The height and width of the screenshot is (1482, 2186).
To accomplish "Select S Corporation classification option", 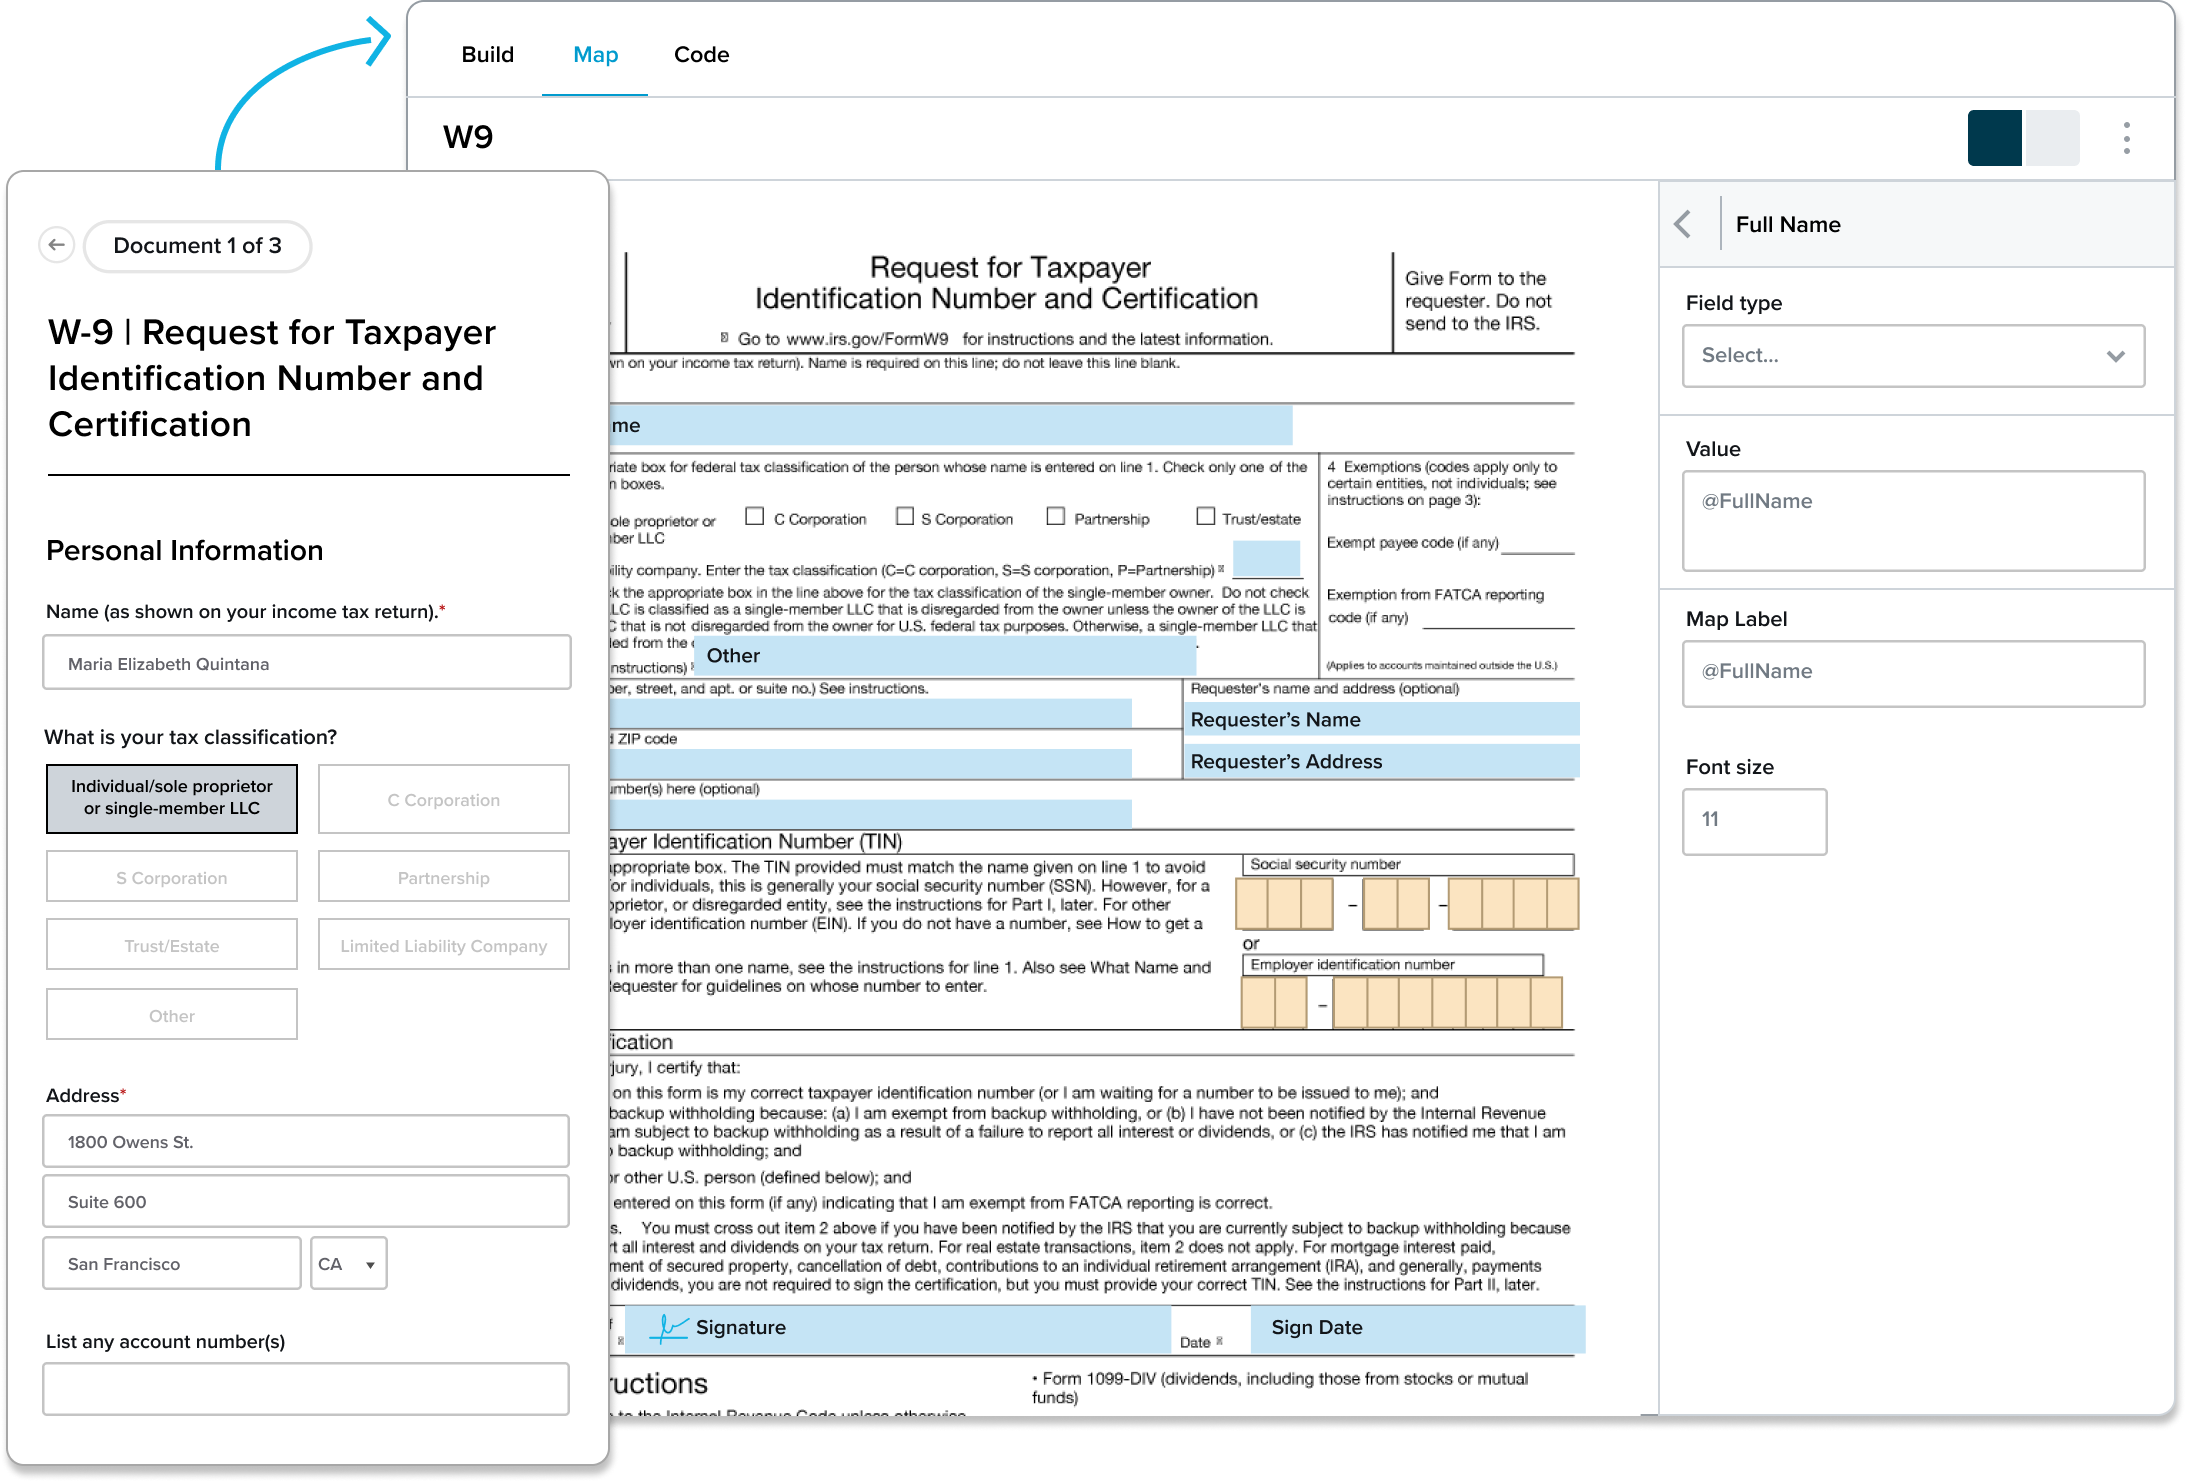I will click(x=172, y=877).
